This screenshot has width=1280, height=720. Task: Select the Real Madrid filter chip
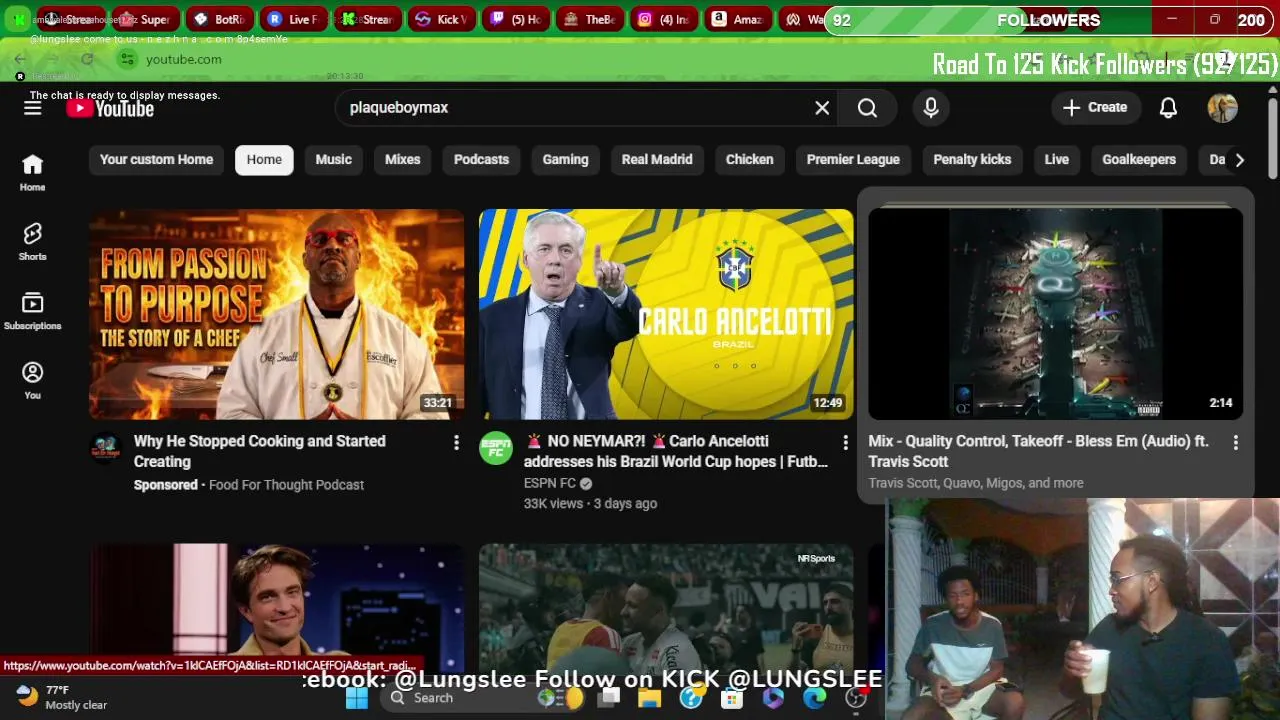pyautogui.click(x=657, y=159)
